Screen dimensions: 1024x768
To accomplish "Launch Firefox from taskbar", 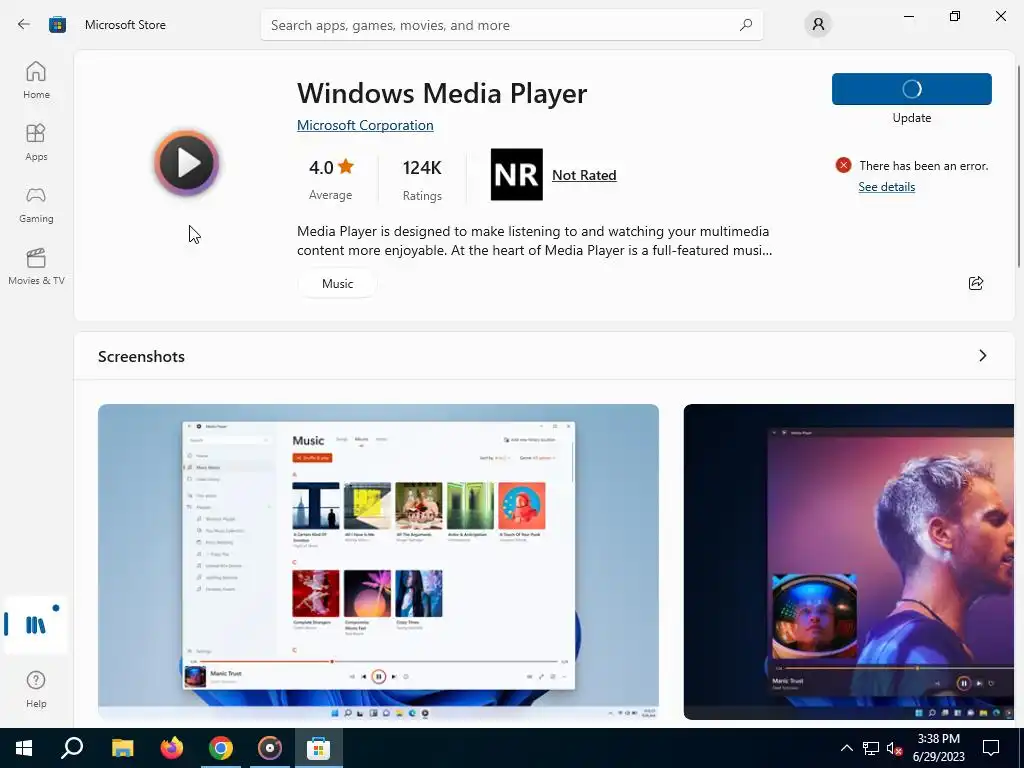I will 172,748.
